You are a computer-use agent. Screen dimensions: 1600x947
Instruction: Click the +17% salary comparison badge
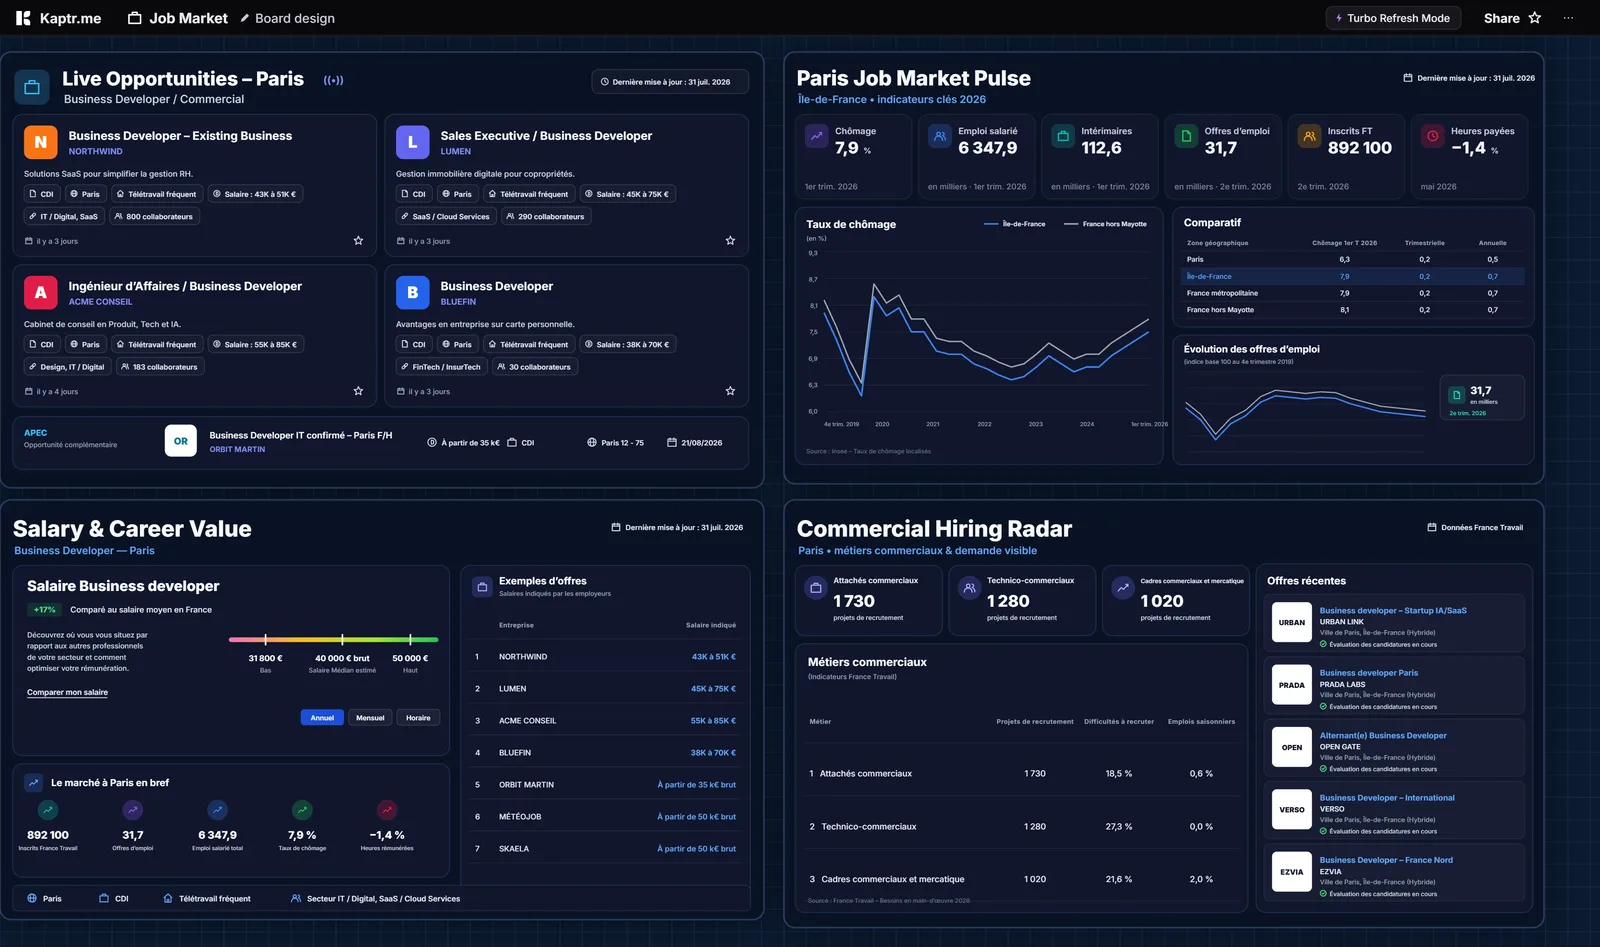click(x=45, y=610)
